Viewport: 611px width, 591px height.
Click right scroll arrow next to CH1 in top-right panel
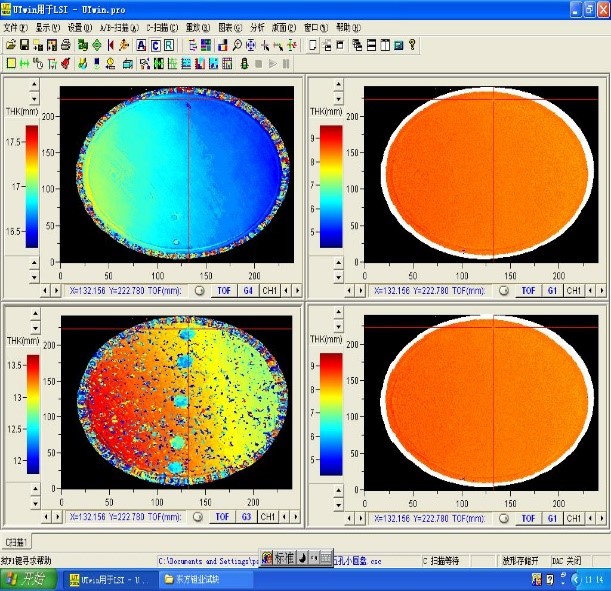point(598,291)
